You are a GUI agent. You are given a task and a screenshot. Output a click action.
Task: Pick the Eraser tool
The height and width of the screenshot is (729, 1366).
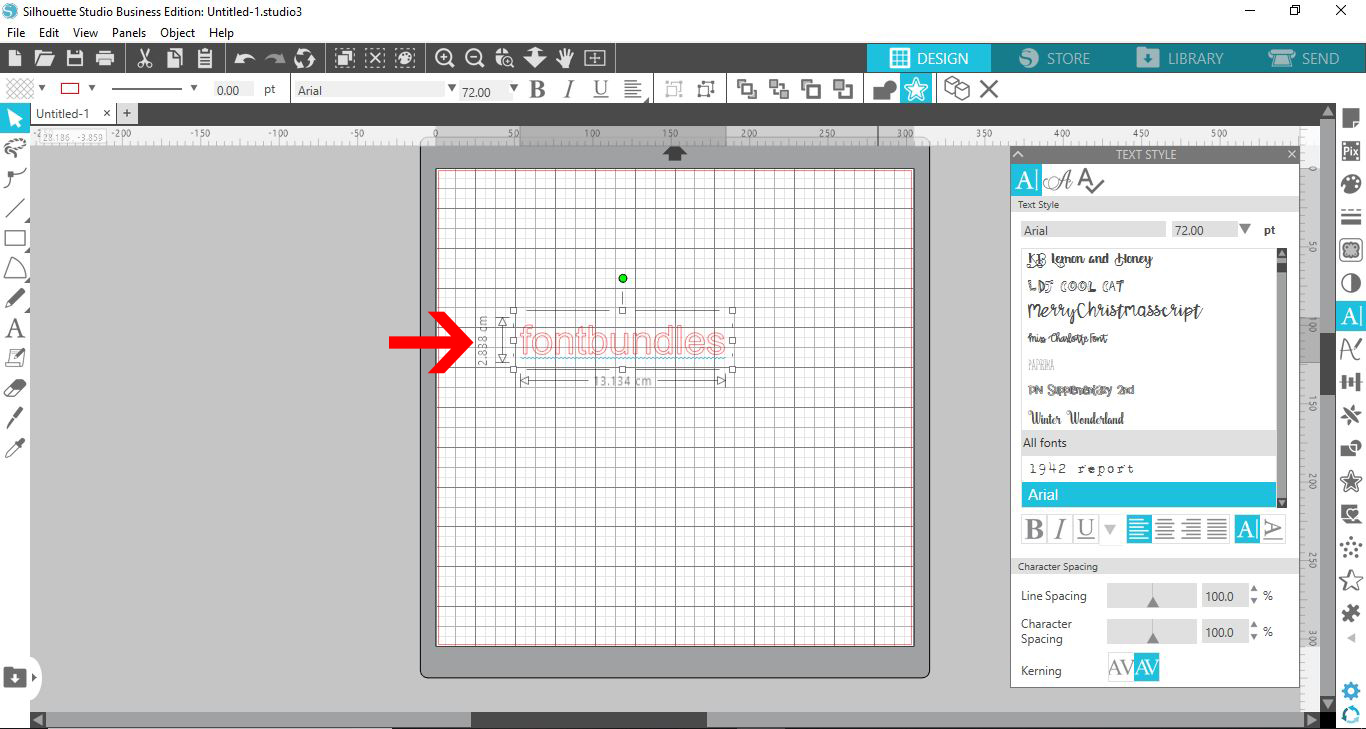(x=15, y=388)
